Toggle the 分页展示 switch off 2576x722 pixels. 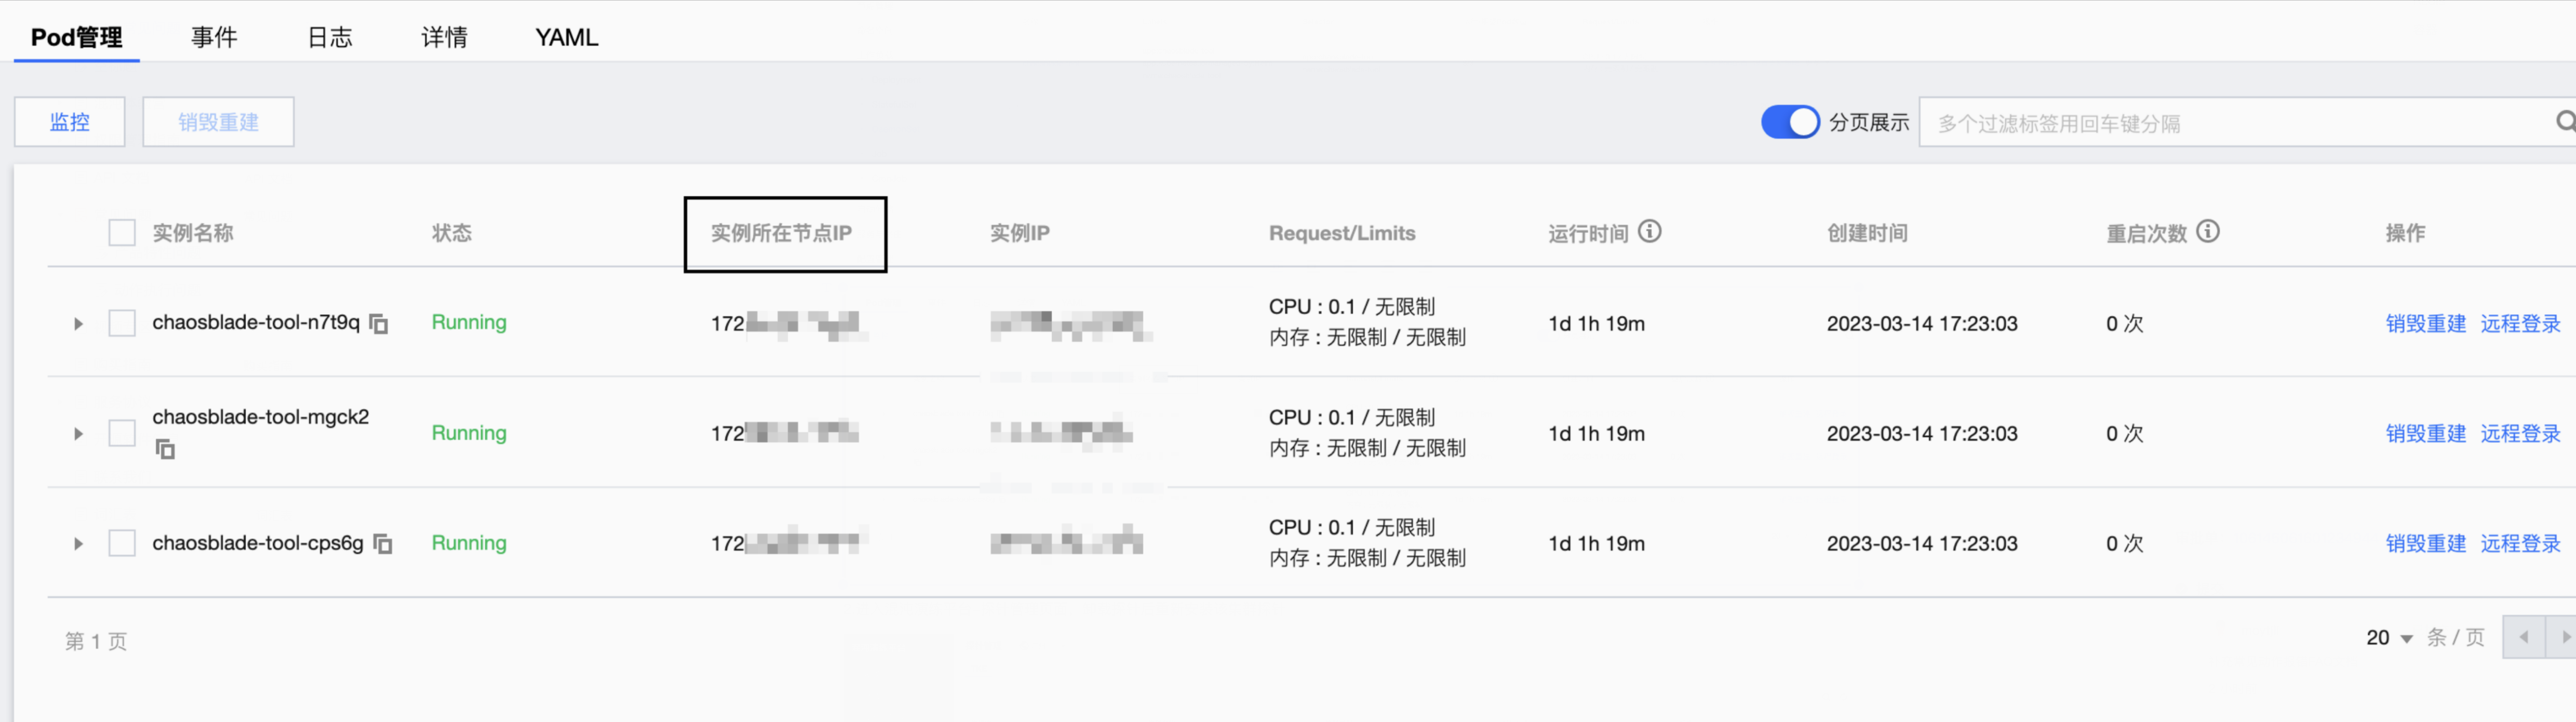point(1790,122)
